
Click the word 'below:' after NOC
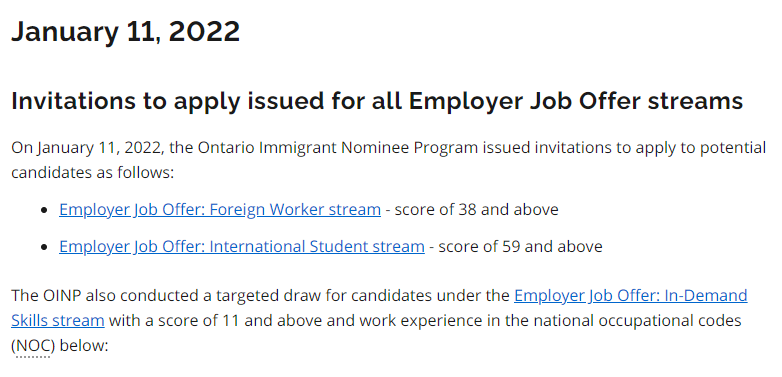click(83, 345)
